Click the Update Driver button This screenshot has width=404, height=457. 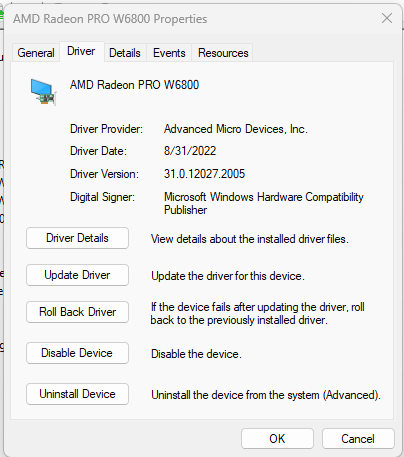77,275
